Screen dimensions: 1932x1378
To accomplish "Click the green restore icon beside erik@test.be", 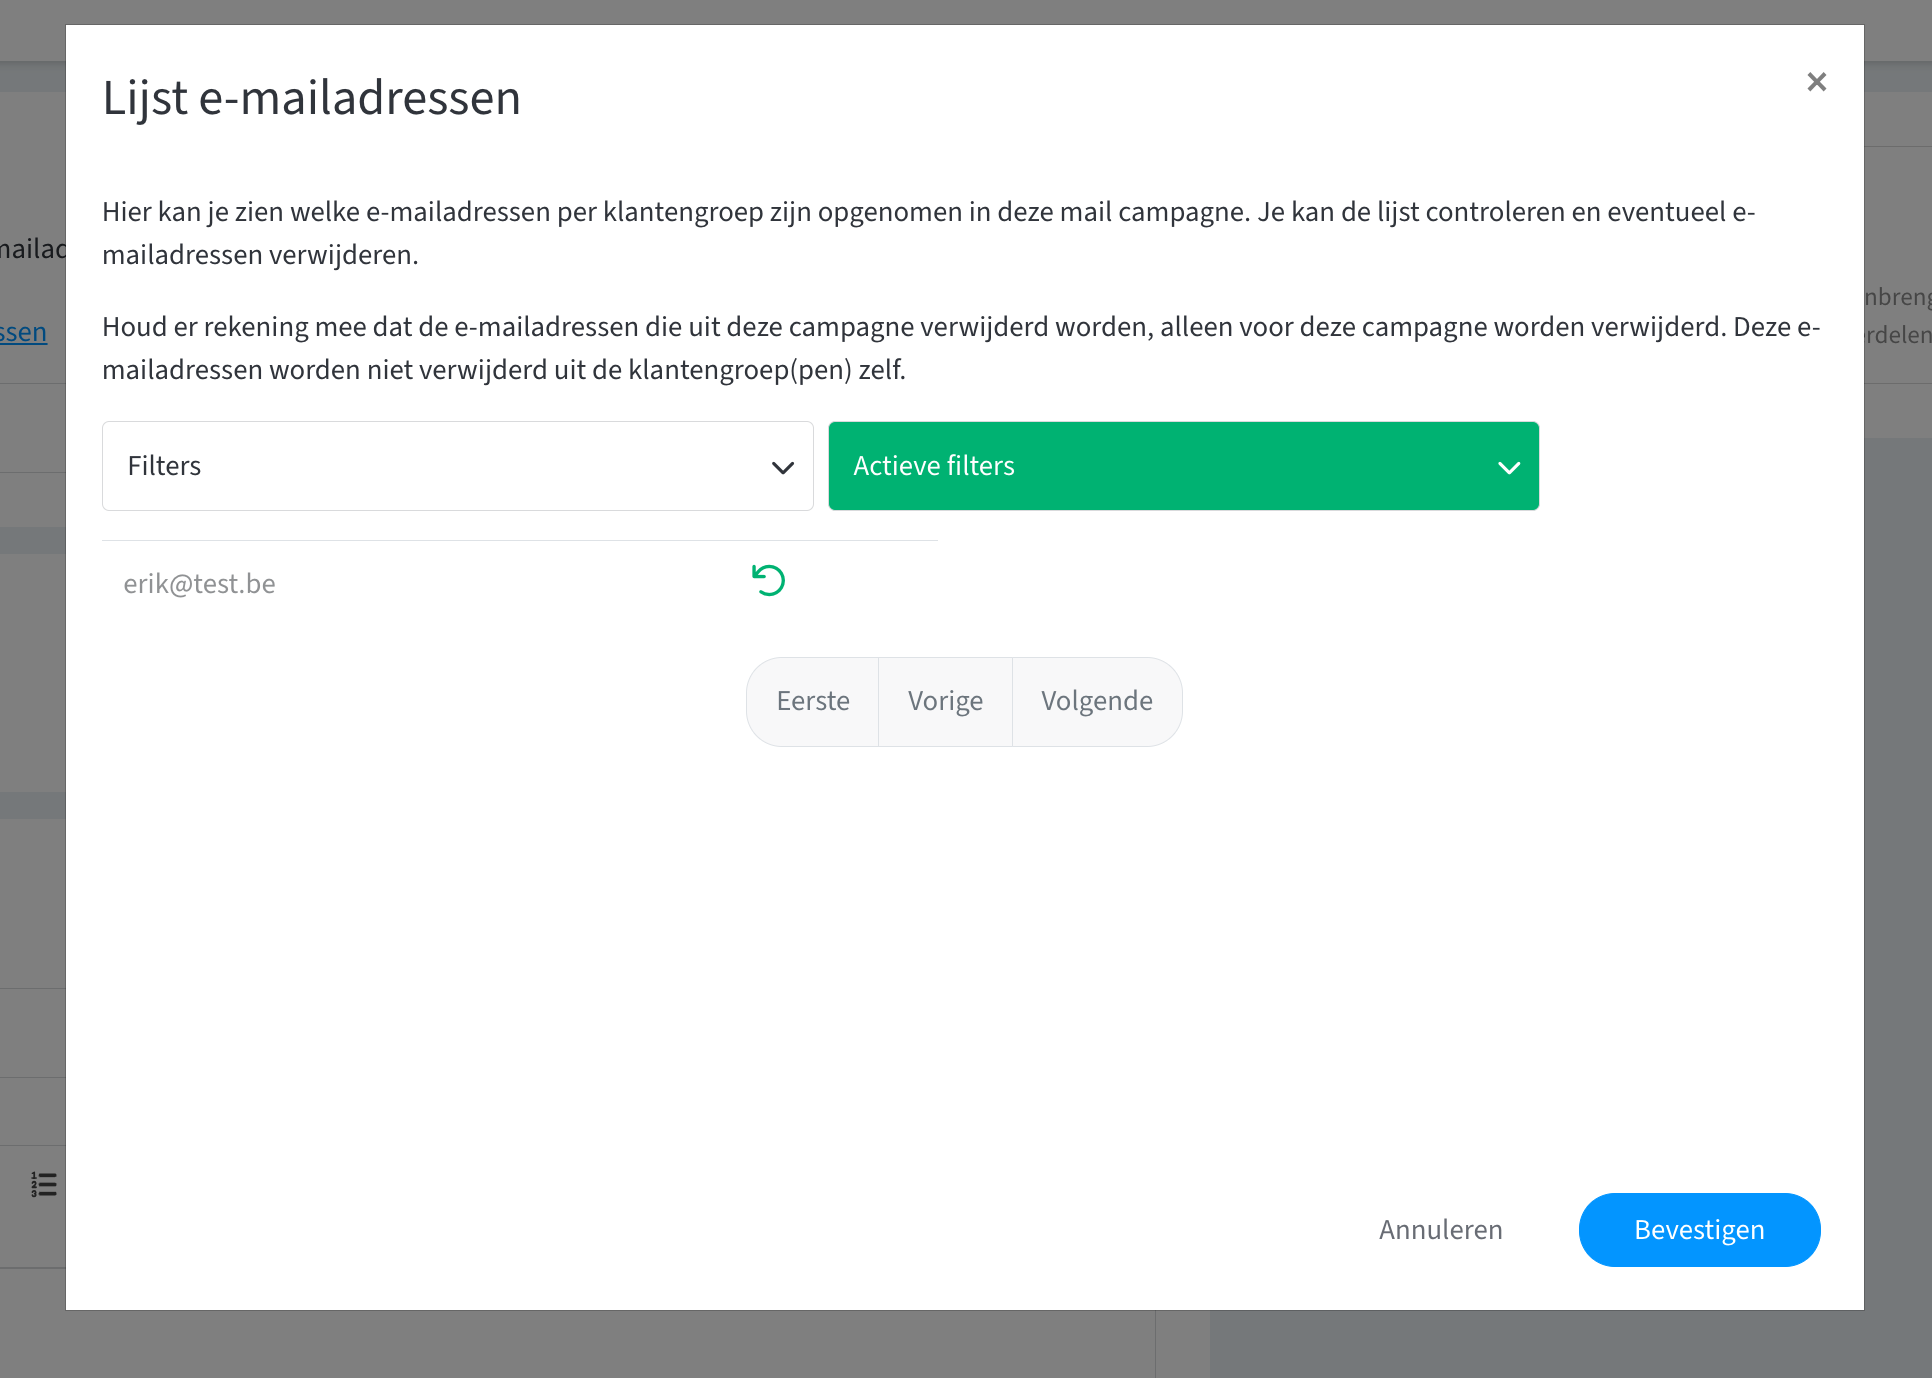I will (768, 580).
